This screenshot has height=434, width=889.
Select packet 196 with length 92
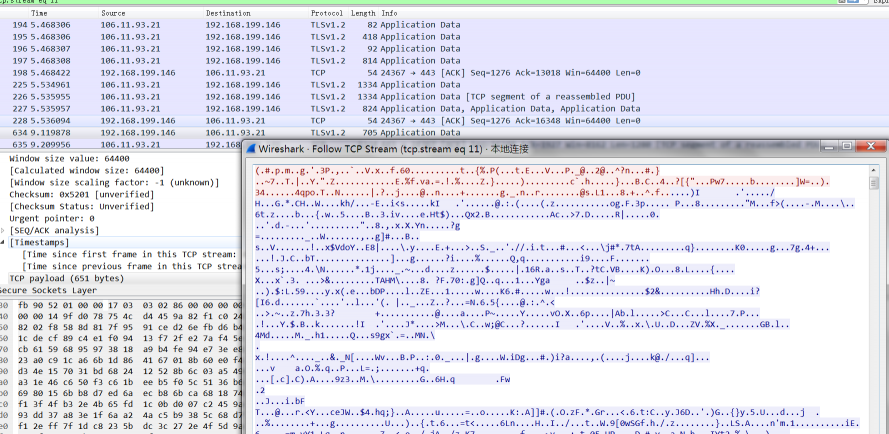coord(444,49)
